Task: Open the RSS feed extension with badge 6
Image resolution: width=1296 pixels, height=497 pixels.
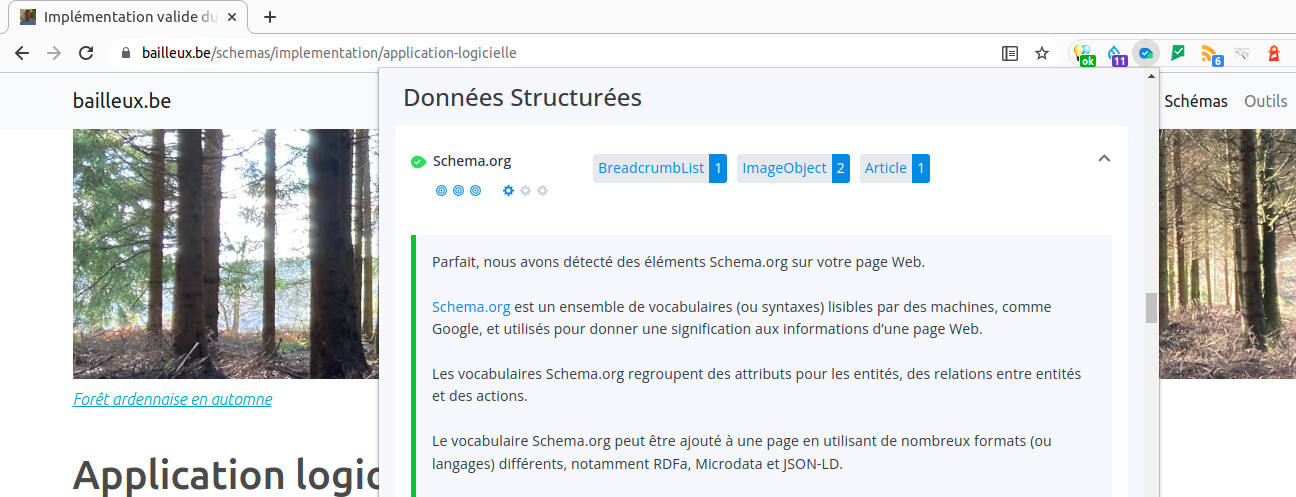Action: [x=1211, y=55]
